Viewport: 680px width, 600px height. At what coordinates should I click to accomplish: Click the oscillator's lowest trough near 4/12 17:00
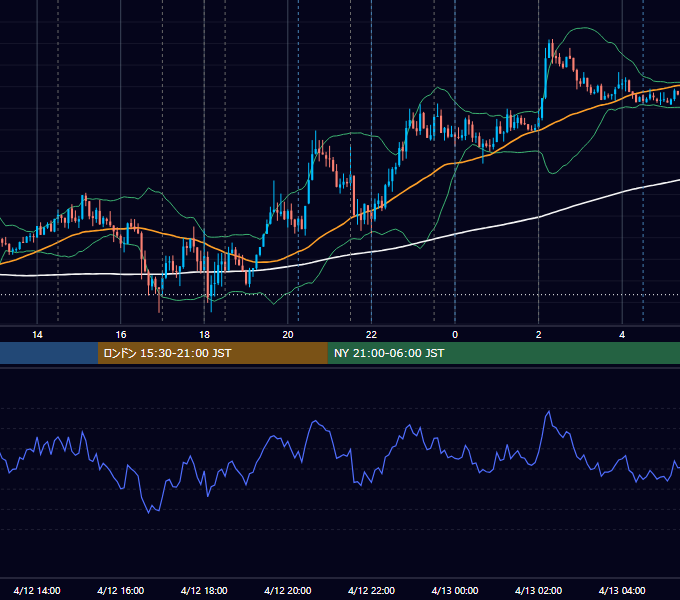coord(149,512)
